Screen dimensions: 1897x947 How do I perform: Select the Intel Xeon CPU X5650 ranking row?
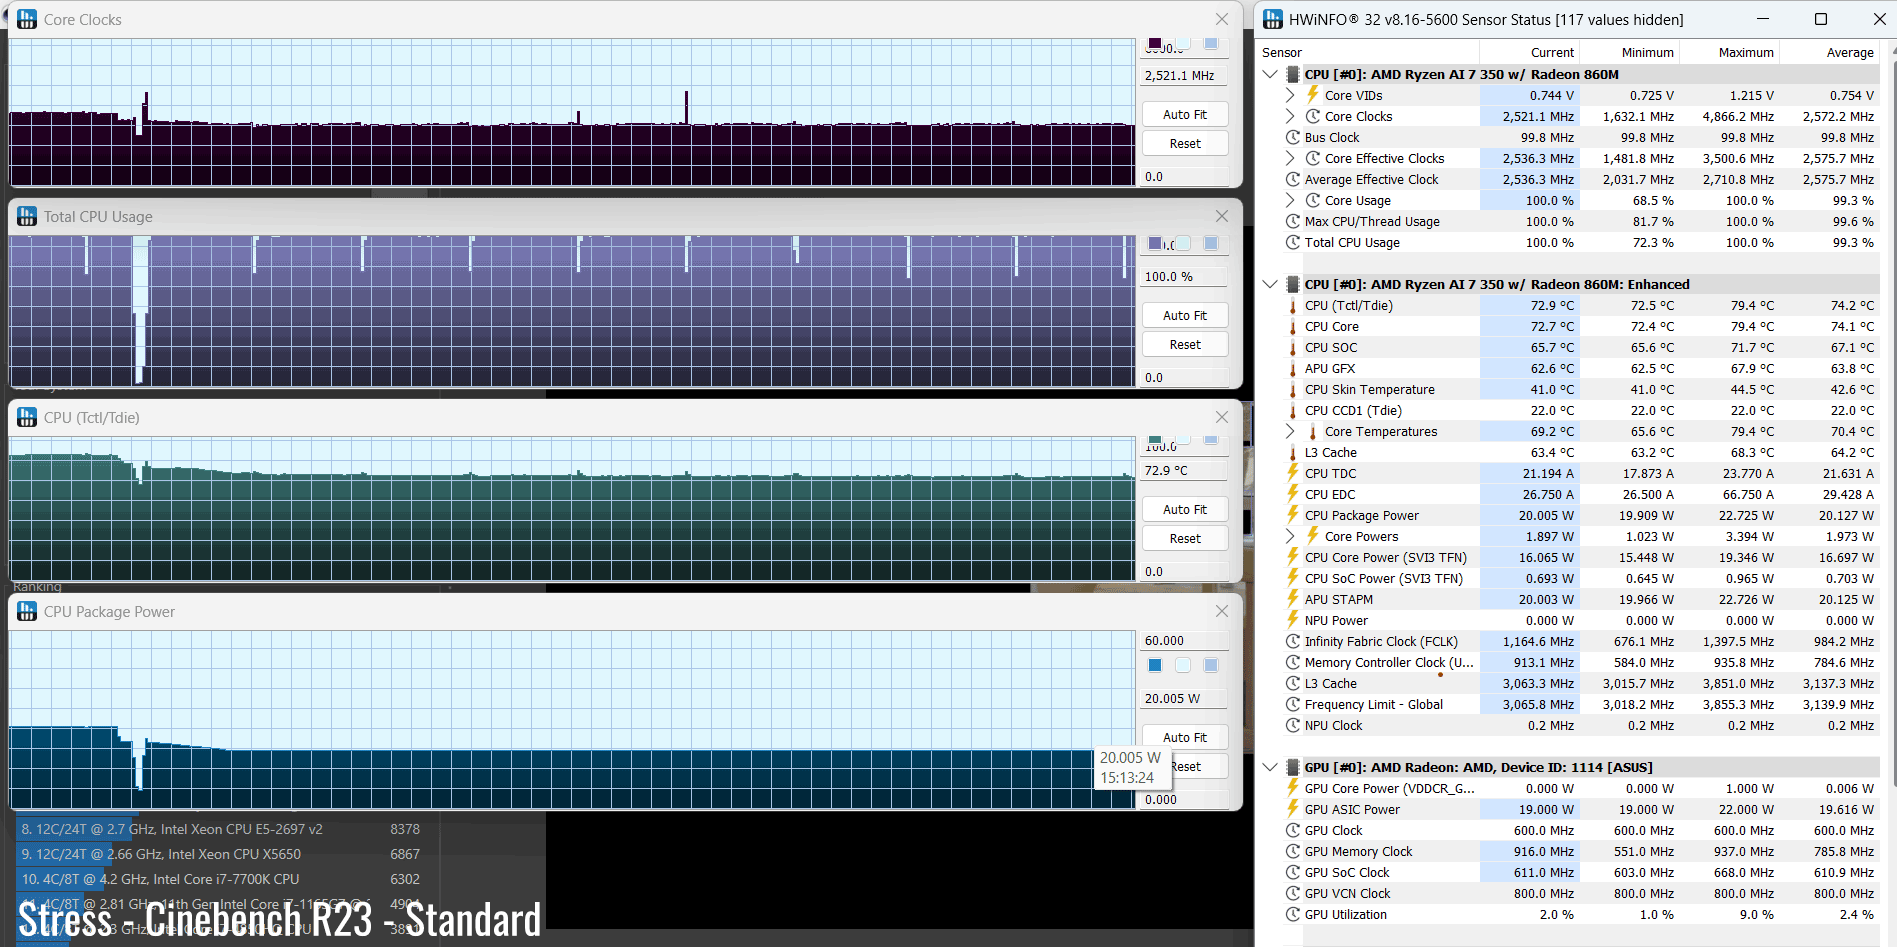click(x=220, y=854)
